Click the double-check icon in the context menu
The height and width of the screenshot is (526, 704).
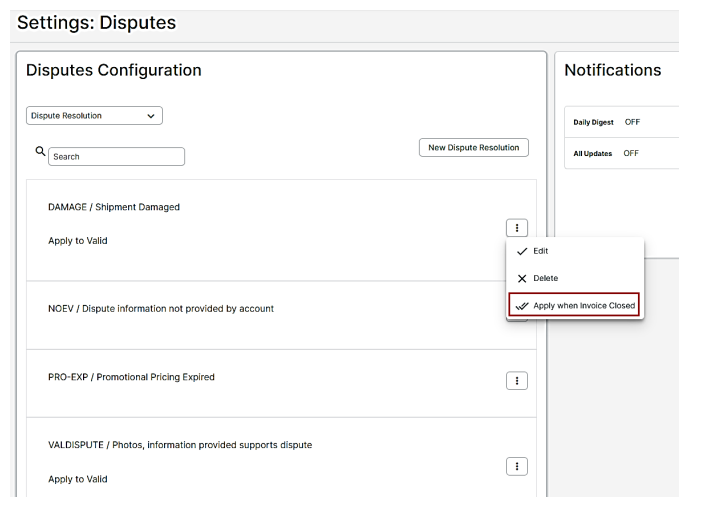point(522,306)
